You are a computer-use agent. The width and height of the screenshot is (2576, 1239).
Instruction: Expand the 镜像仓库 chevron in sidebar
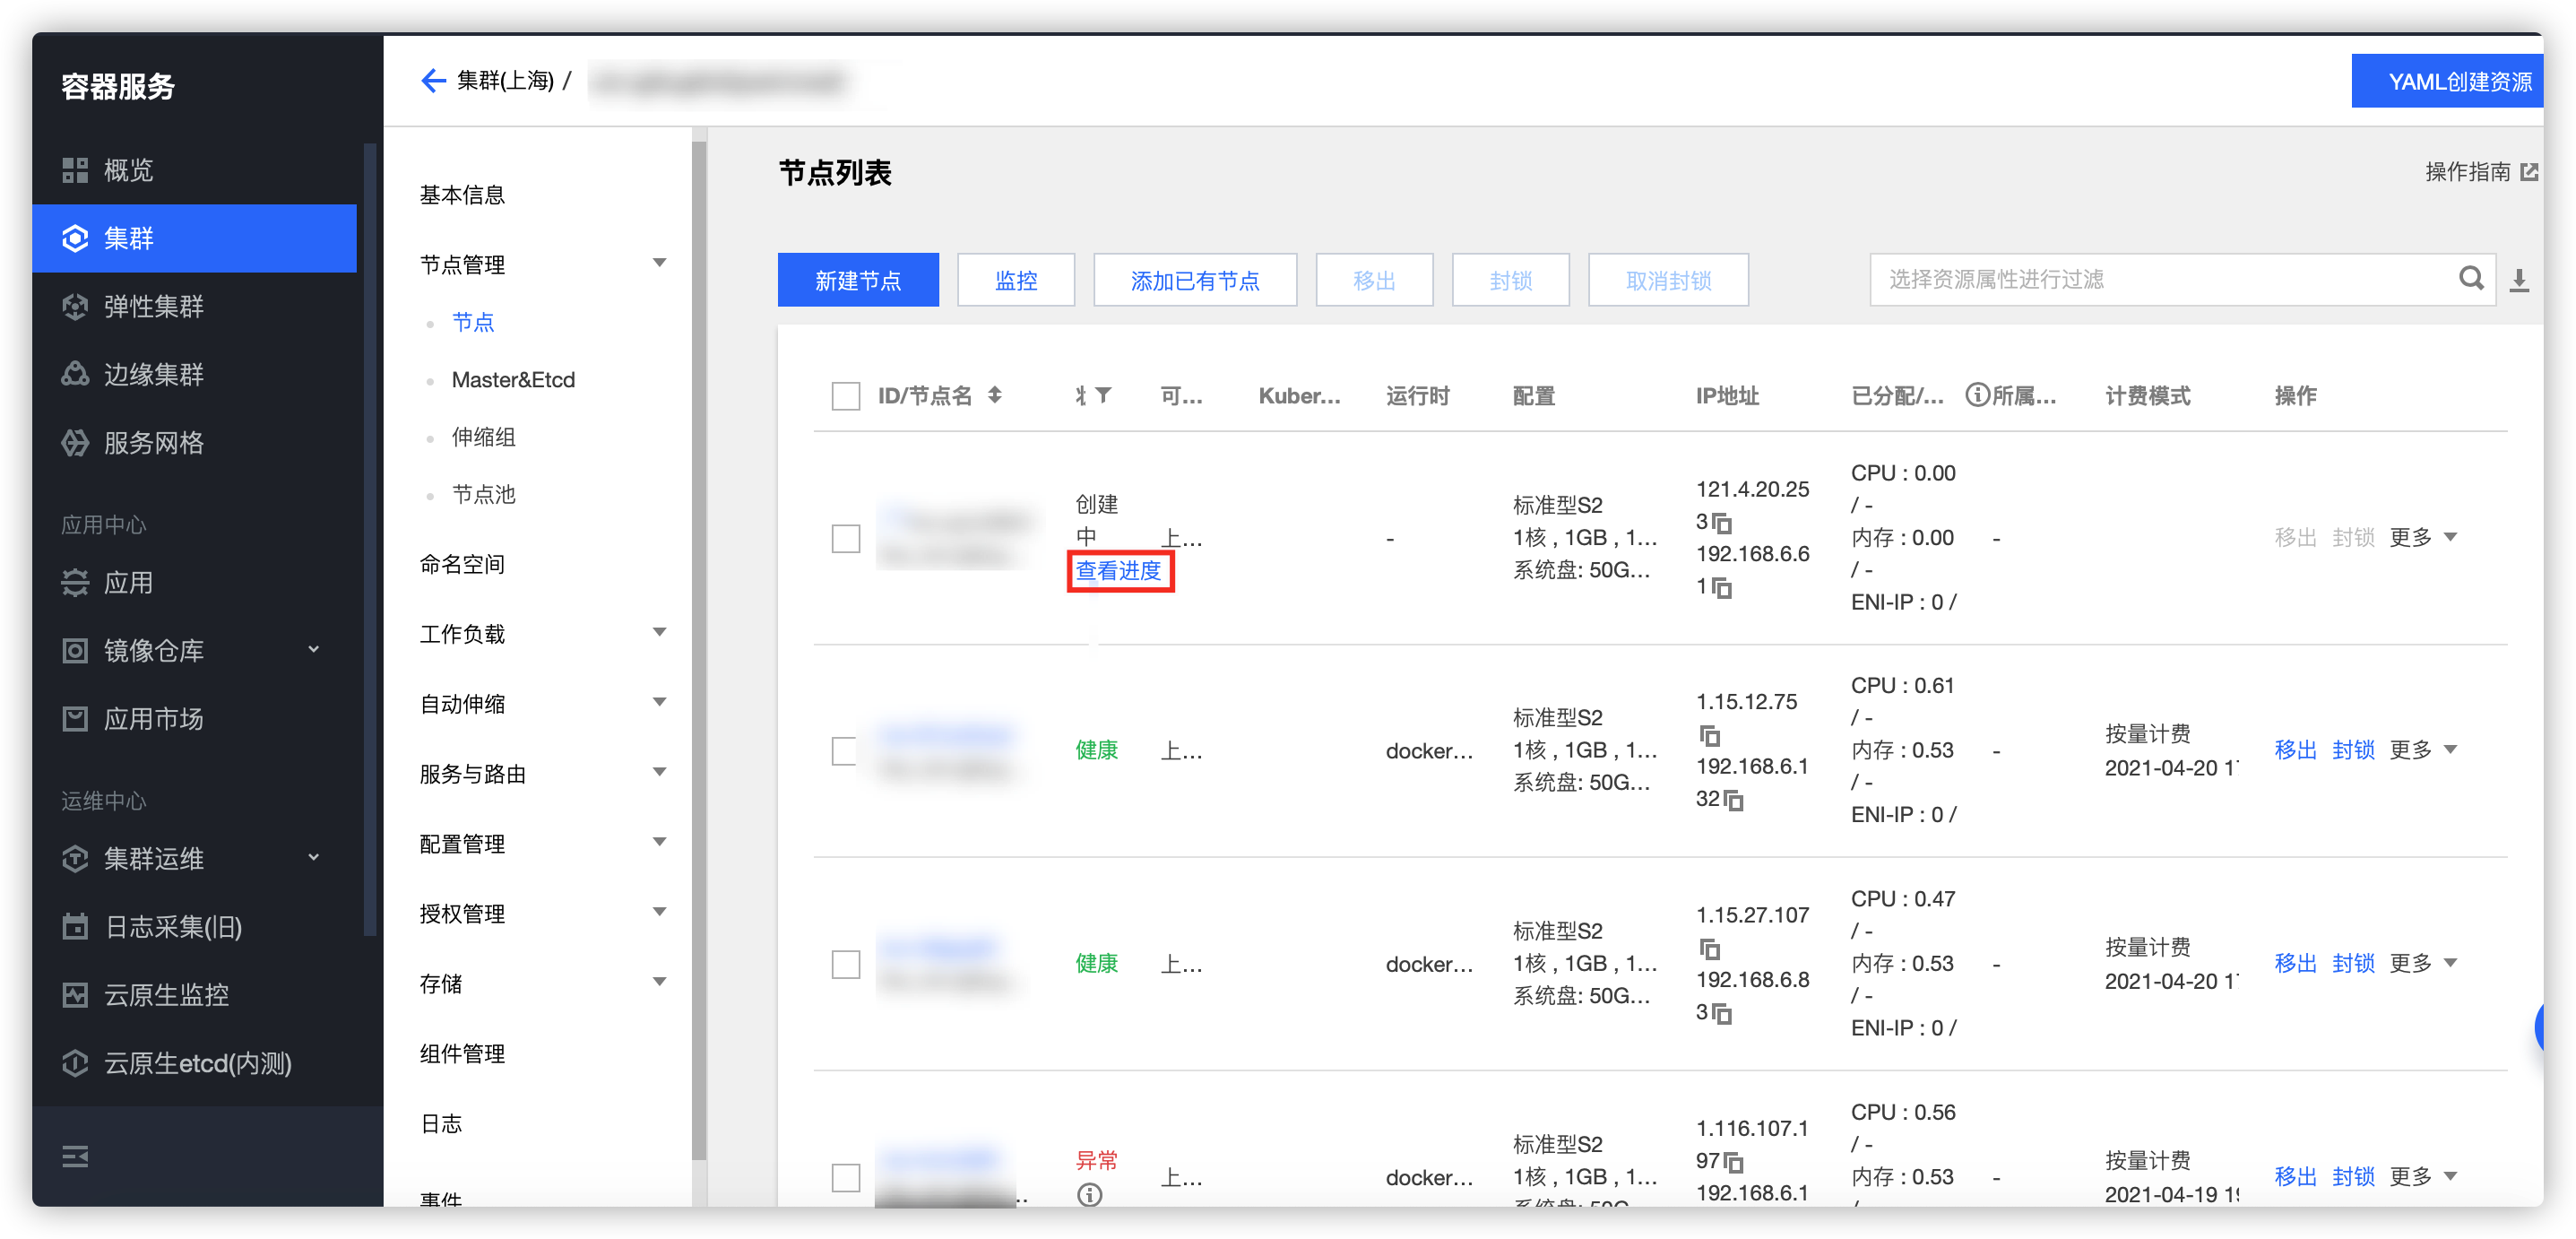[314, 650]
